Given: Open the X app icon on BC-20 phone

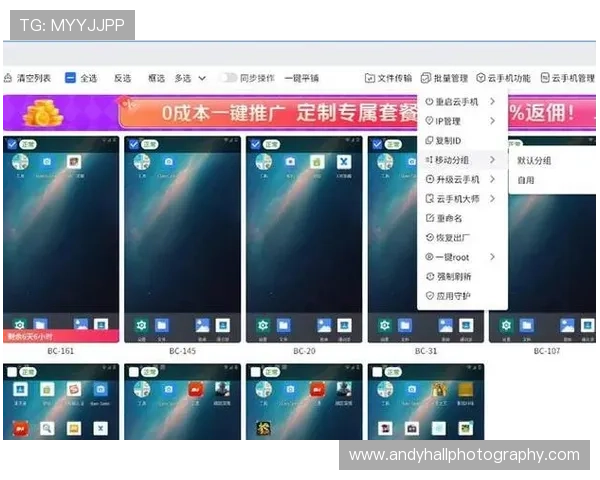Looking at the screenshot, I should 344,162.
